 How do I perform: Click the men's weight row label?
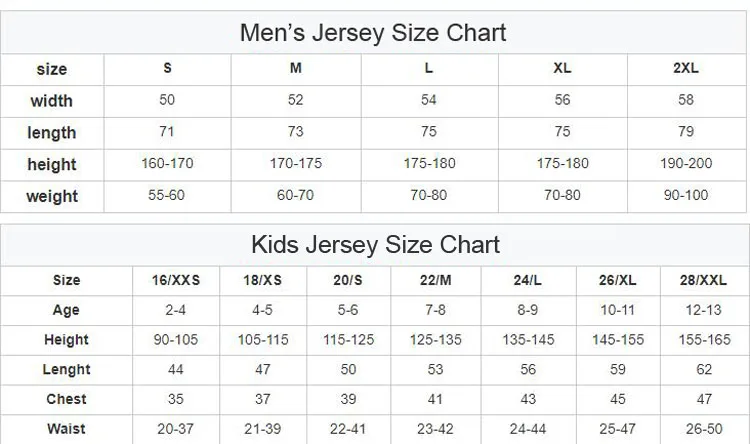click(52, 196)
